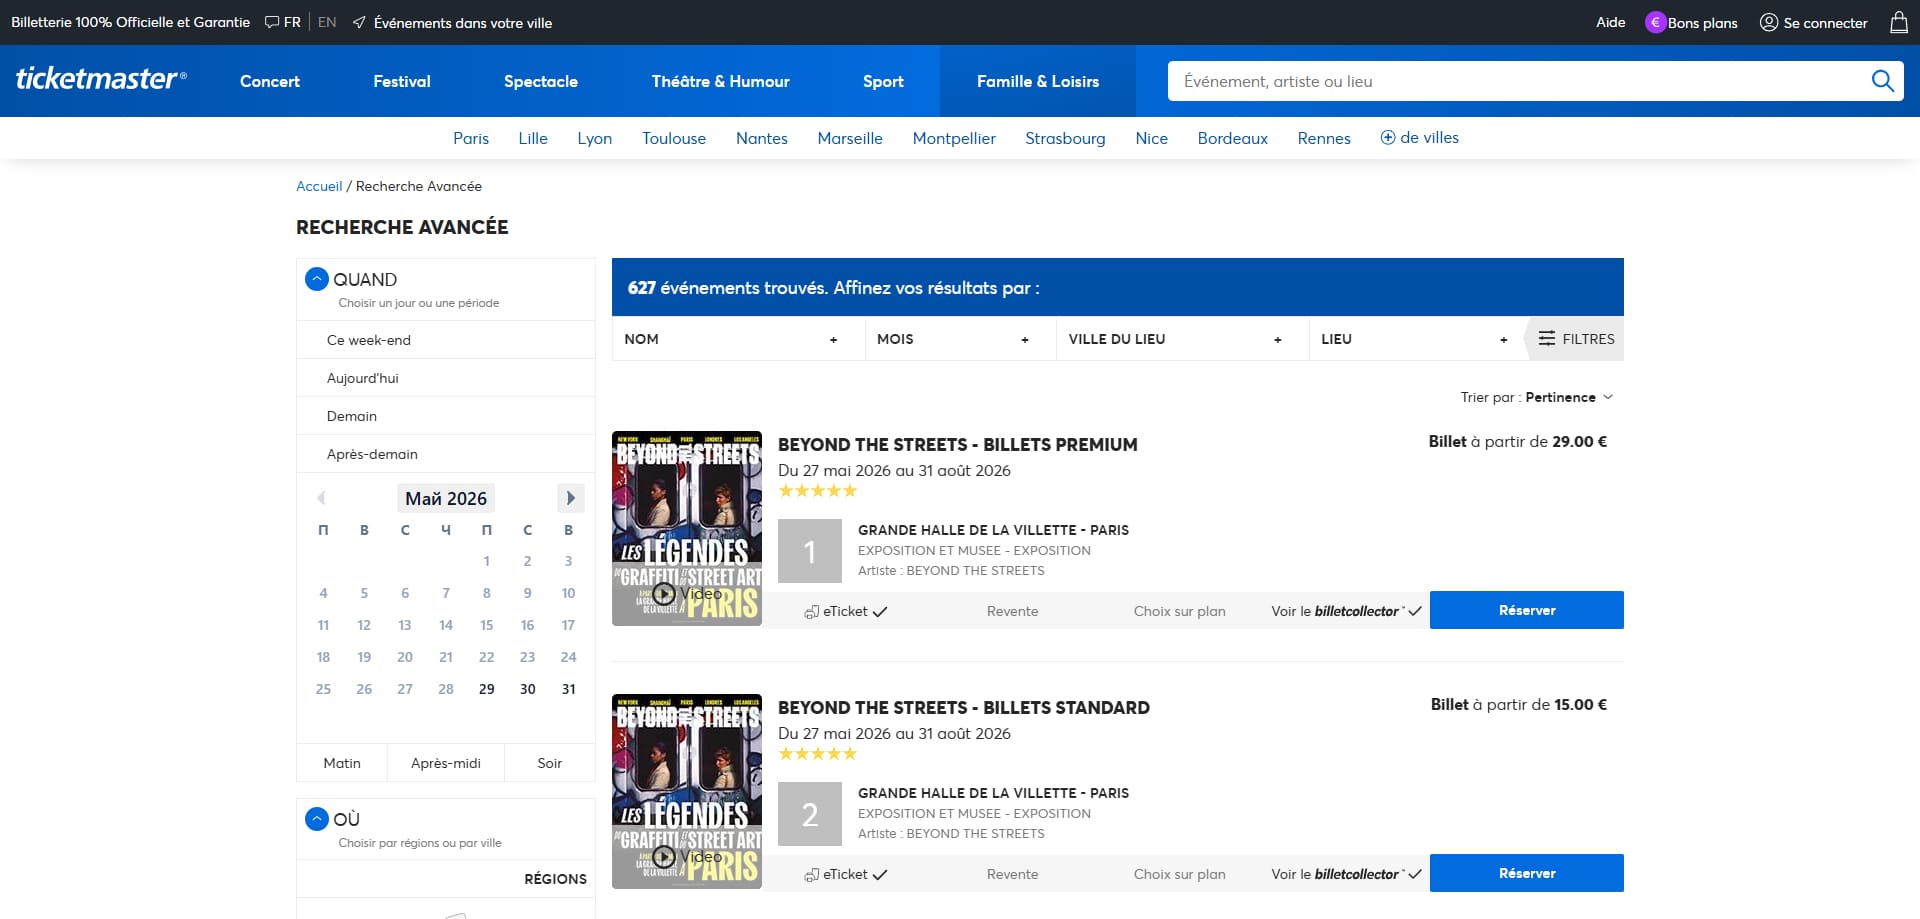The height and width of the screenshot is (919, 1920).
Task: Open the Accueil breadcrumb link
Action: click(x=319, y=186)
